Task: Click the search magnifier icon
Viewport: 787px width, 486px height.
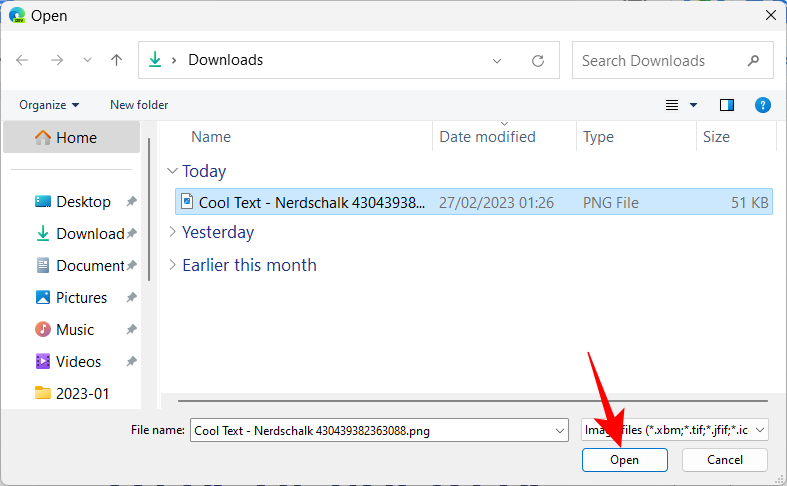Action: pos(752,60)
